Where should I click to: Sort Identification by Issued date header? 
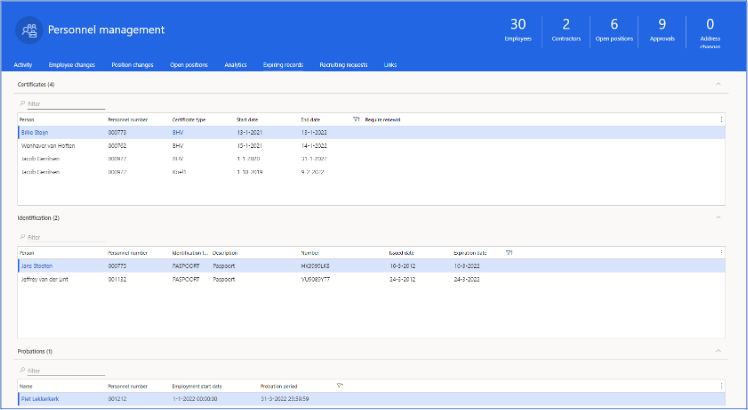click(401, 253)
